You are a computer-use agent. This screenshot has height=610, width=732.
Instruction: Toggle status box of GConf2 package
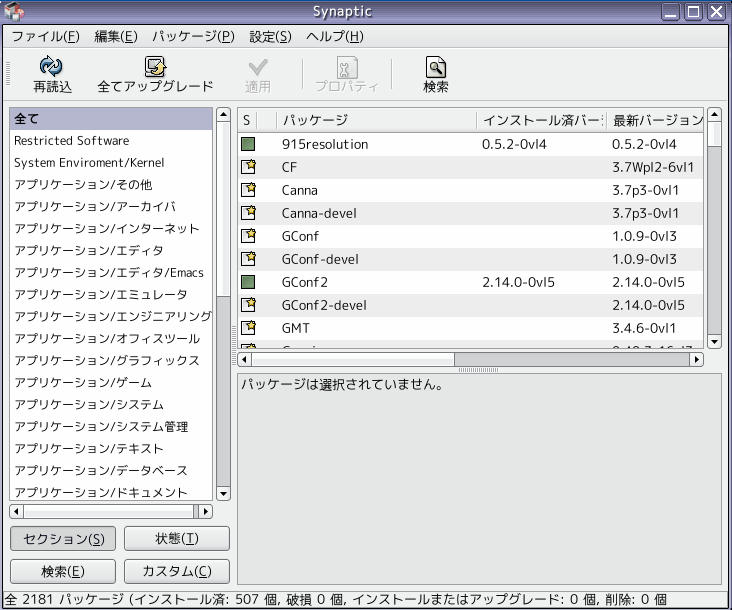(x=248, y=281)
